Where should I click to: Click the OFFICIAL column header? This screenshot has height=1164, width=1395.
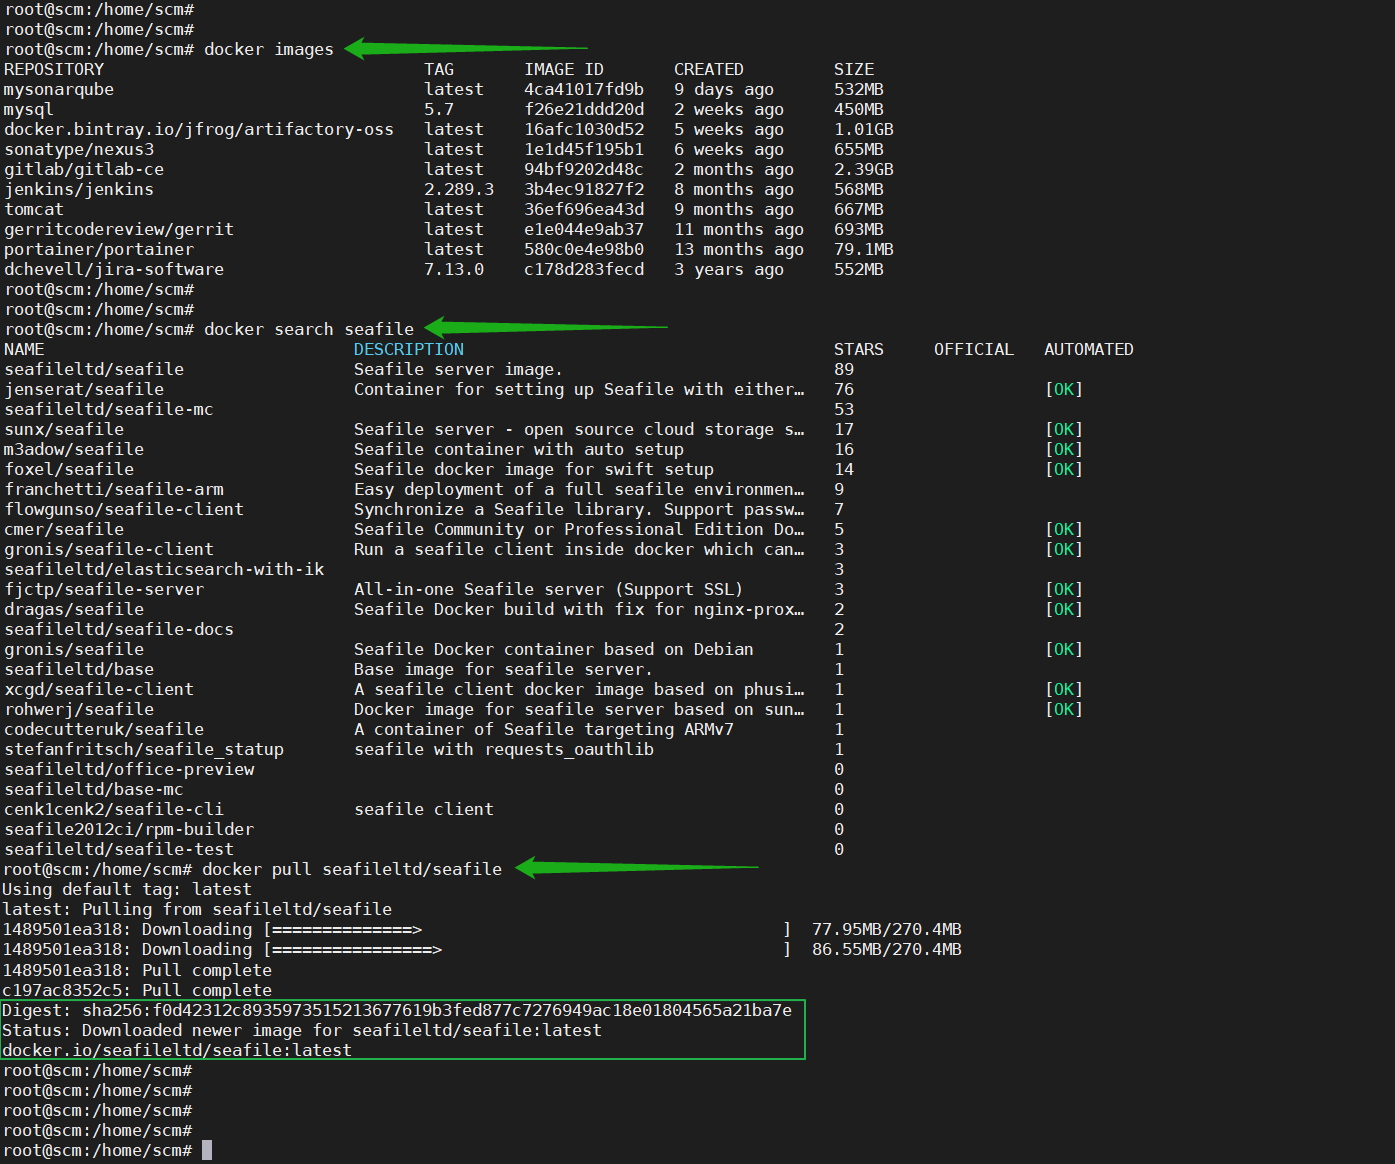tap(974, 349)
